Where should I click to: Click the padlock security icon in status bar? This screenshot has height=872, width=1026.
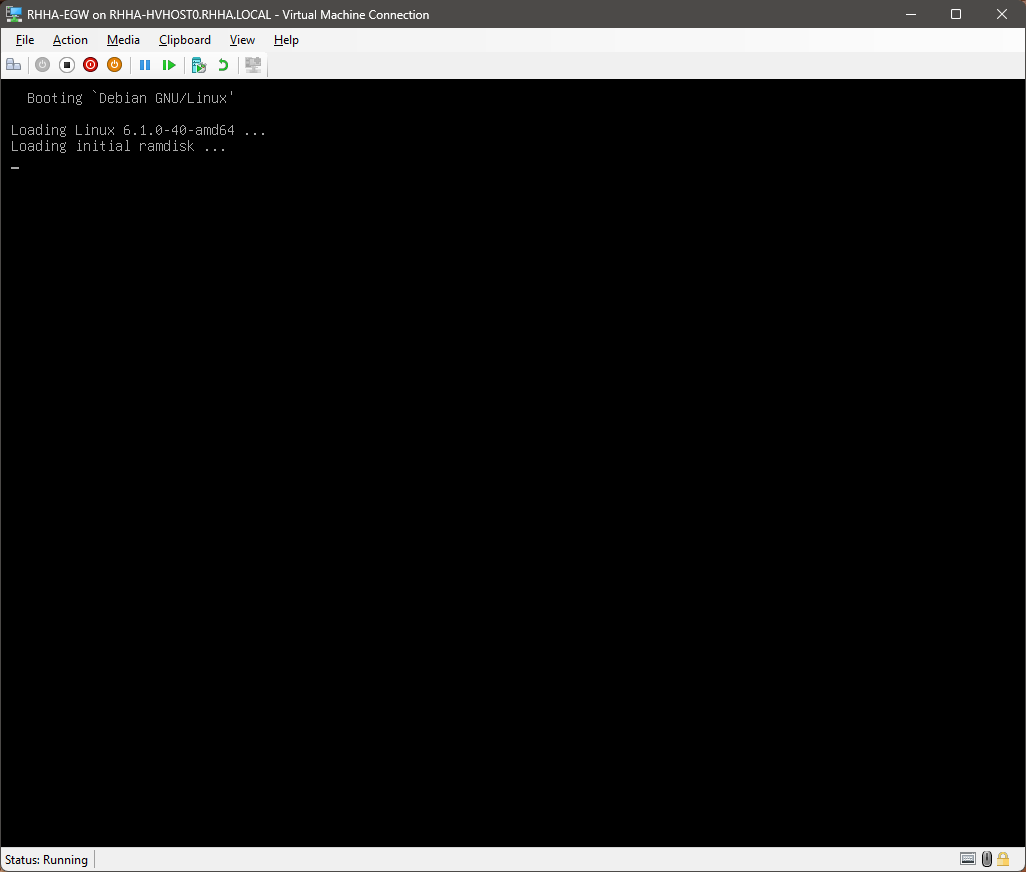1003,859
